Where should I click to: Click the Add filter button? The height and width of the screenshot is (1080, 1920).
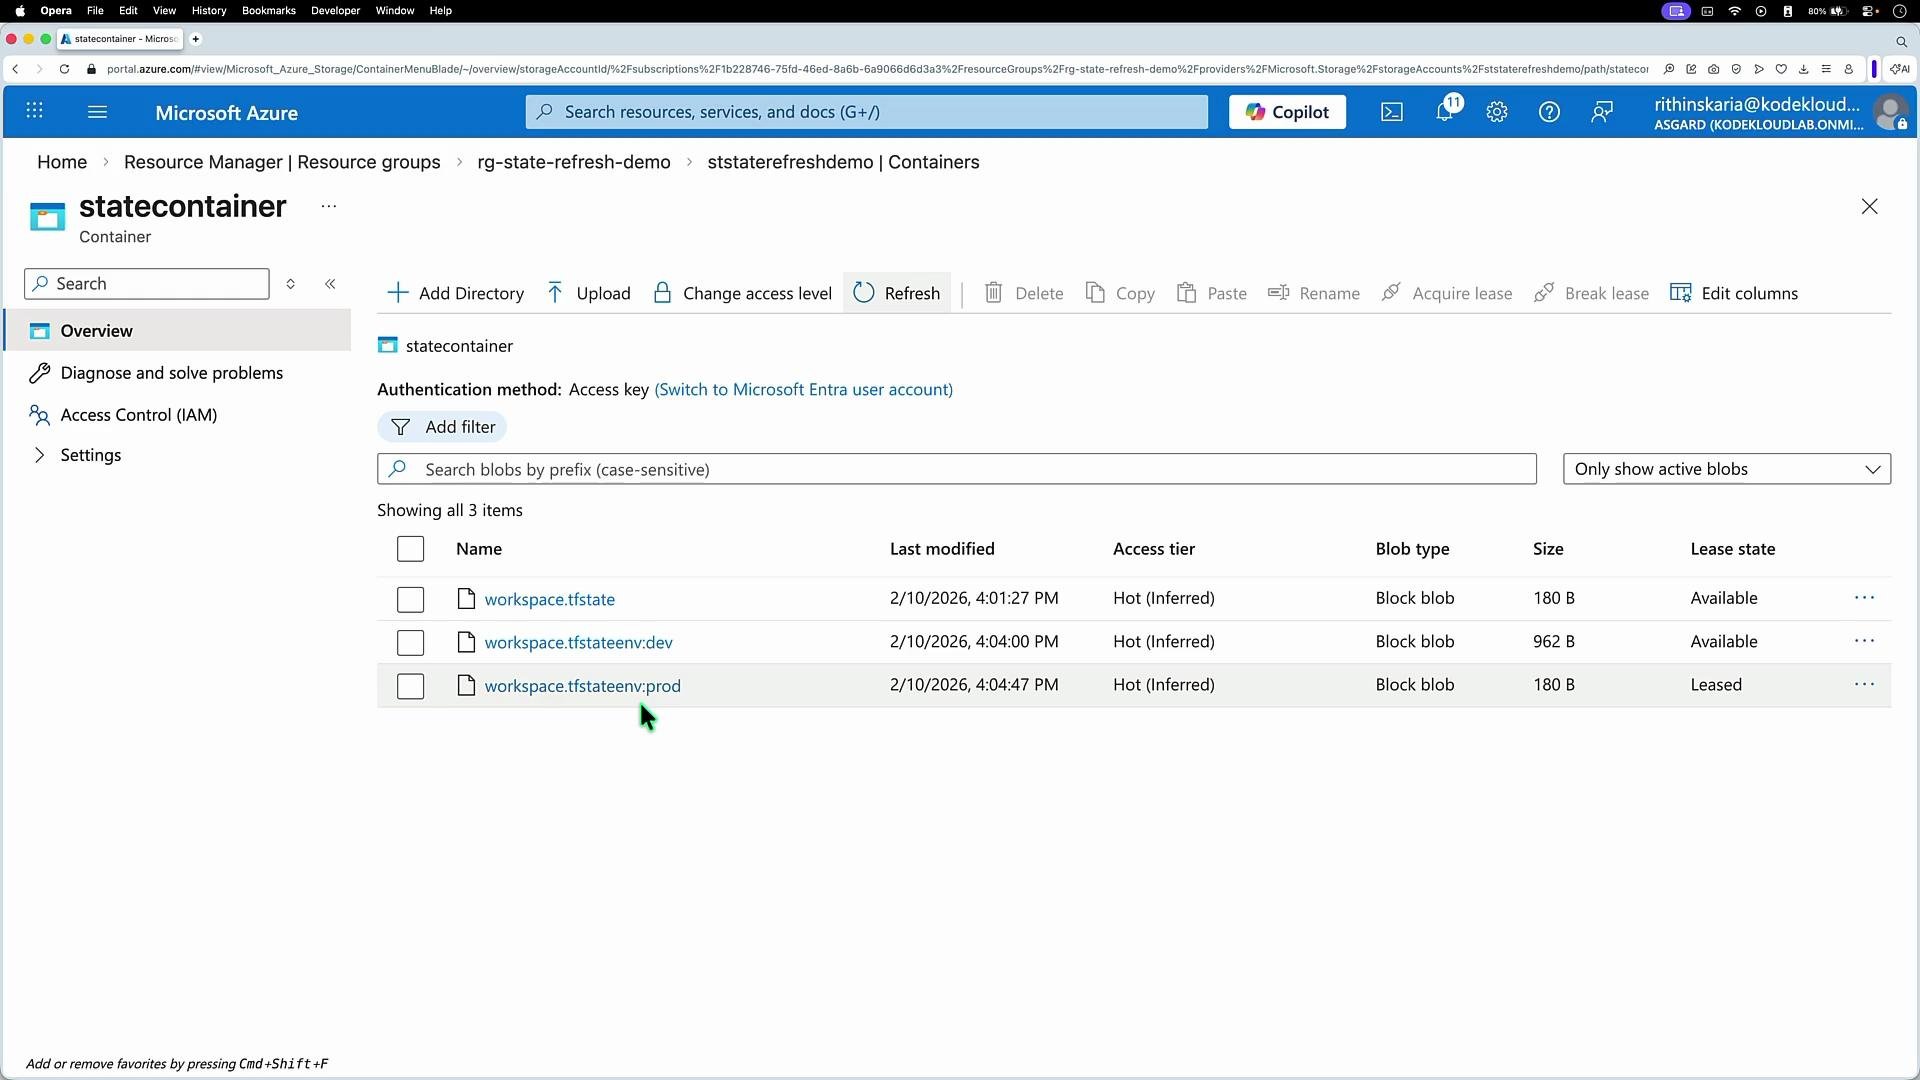[x=442, y=427]
